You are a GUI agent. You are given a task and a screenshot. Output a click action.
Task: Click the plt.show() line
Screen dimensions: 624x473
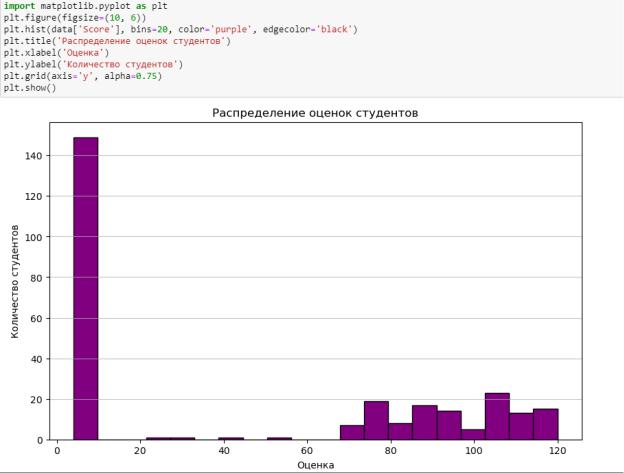pos(30,88)
